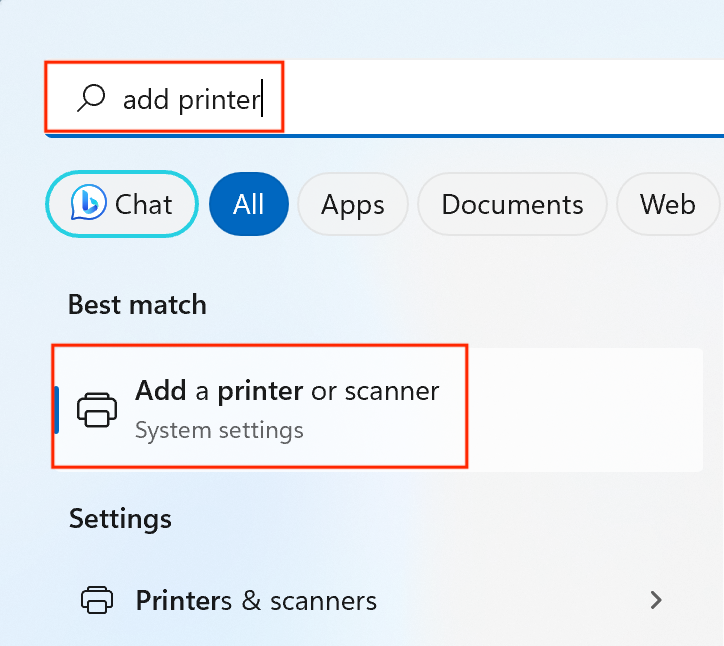This screenshot has width=724, height=646.
Task: Expand the Printers & scanners chevron arrow
Action: tap(656, 600)
